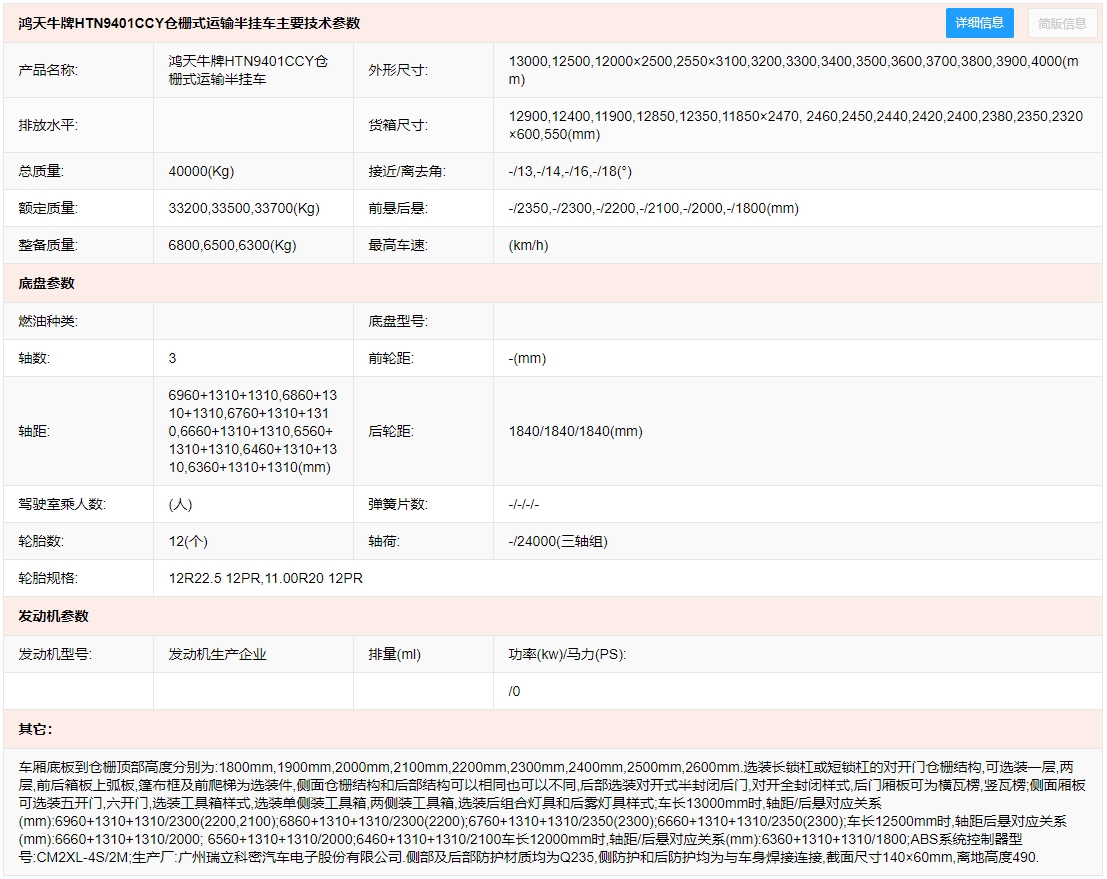
Task: Click the 详细信息 button
Action: point(979,23)
